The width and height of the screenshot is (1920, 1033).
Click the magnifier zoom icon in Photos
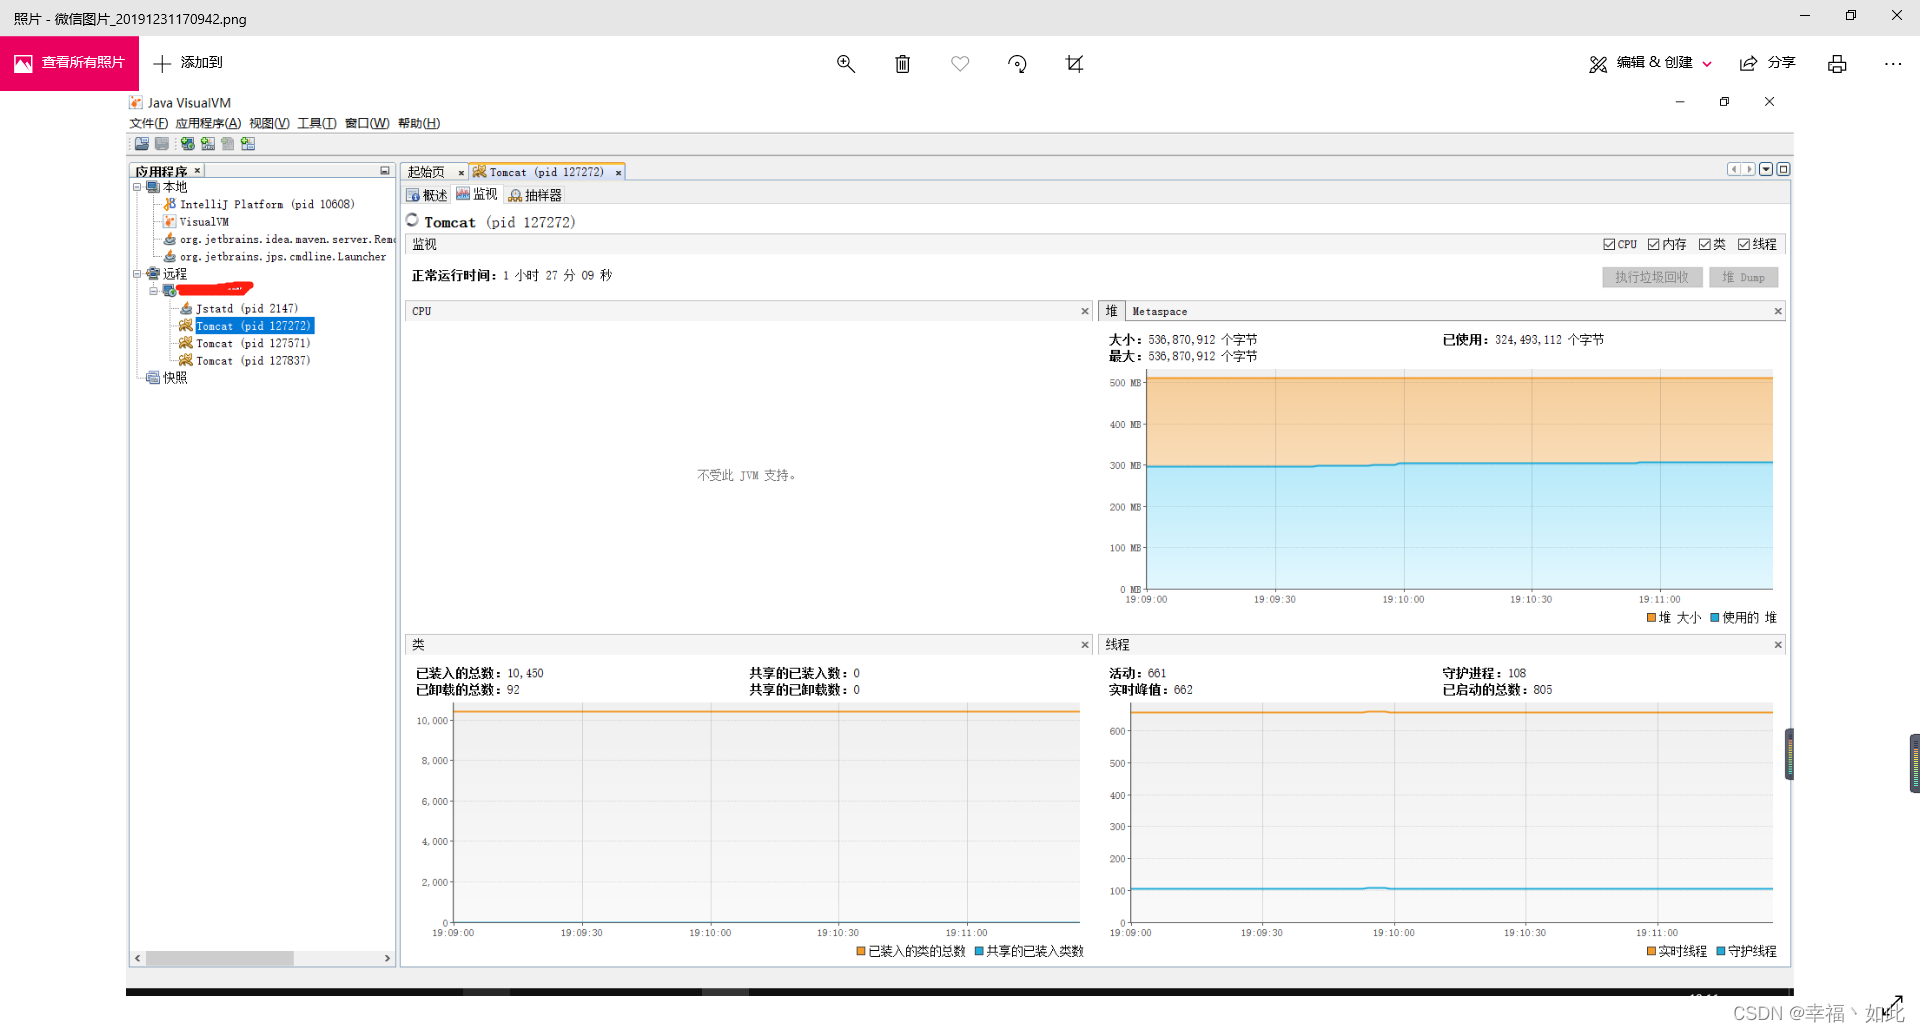(x=846, y=64)
